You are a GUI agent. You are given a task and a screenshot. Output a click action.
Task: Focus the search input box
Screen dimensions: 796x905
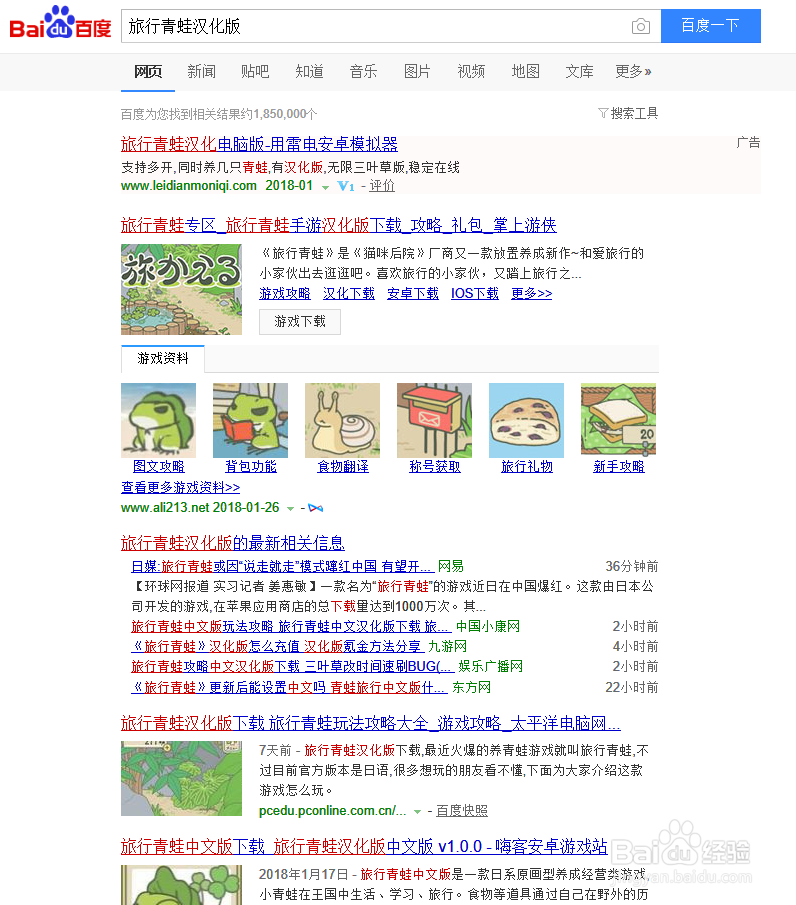point(375,26)
